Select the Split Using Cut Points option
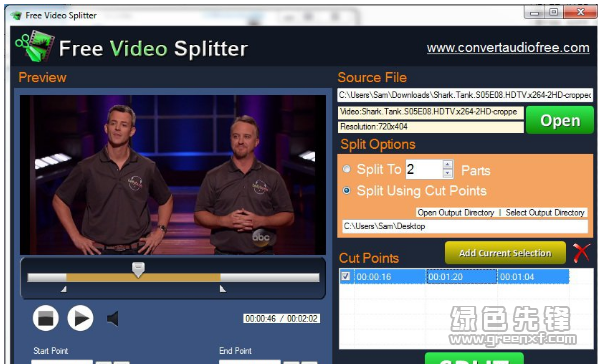Image resolution: width=598 pixels, height=364 pixels. pyautogui.click(x=347, y=190)
